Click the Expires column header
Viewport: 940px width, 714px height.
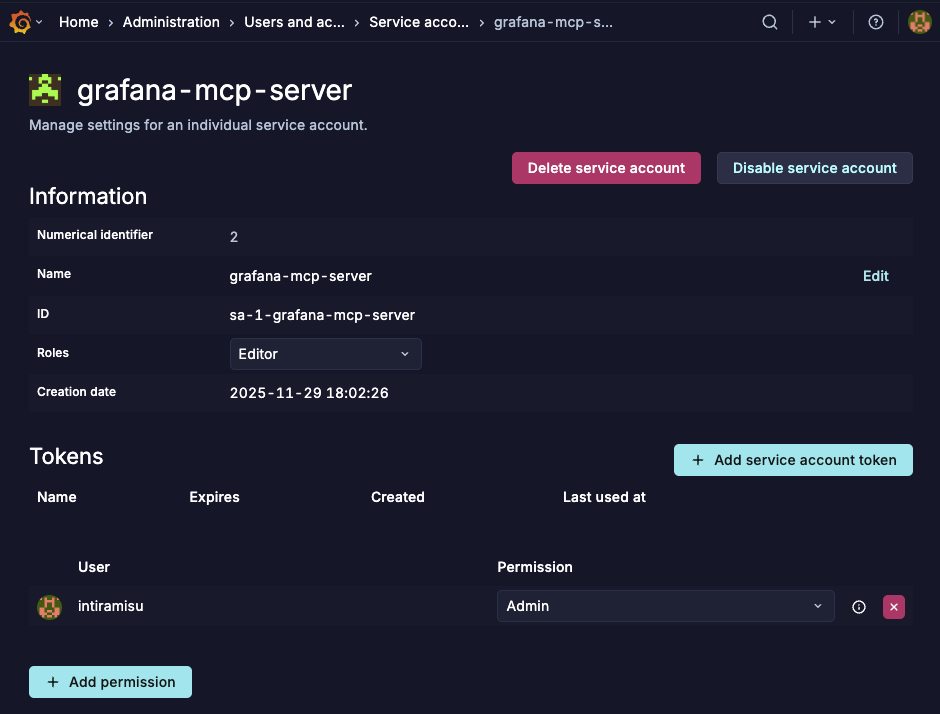tap(214, 497)
